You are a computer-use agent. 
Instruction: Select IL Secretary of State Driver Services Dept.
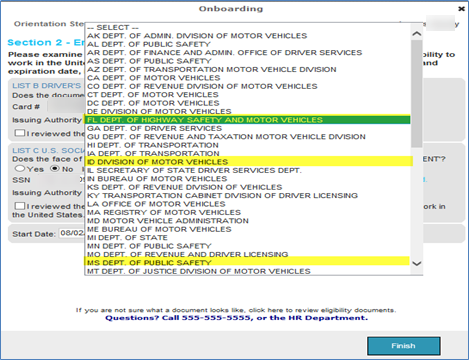(x=248, y=170)
